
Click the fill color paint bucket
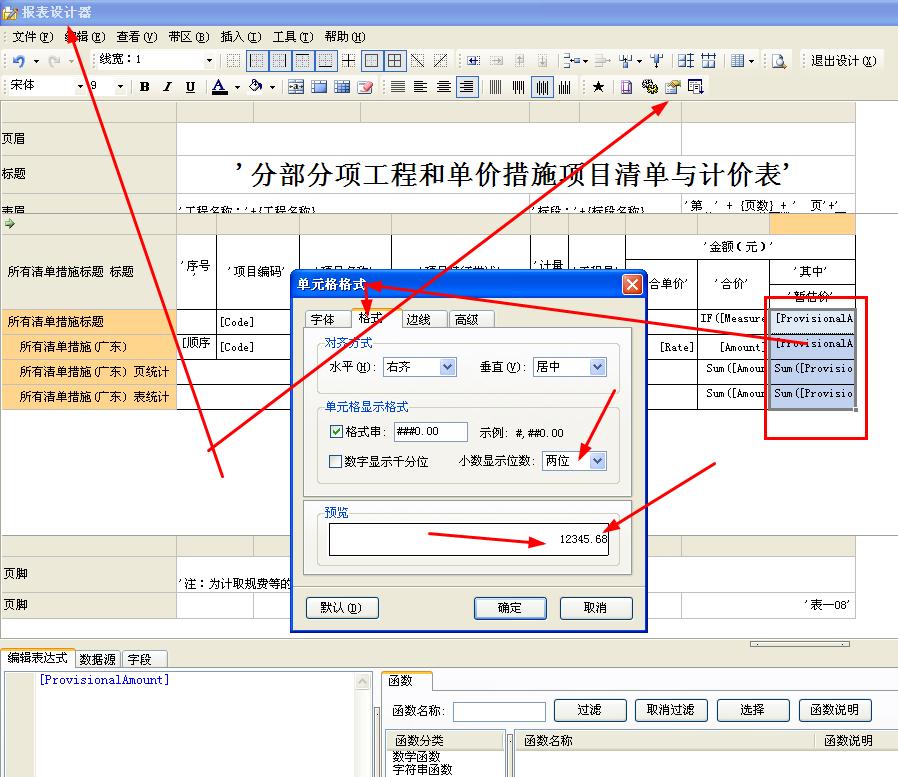(x=256, y=86)
